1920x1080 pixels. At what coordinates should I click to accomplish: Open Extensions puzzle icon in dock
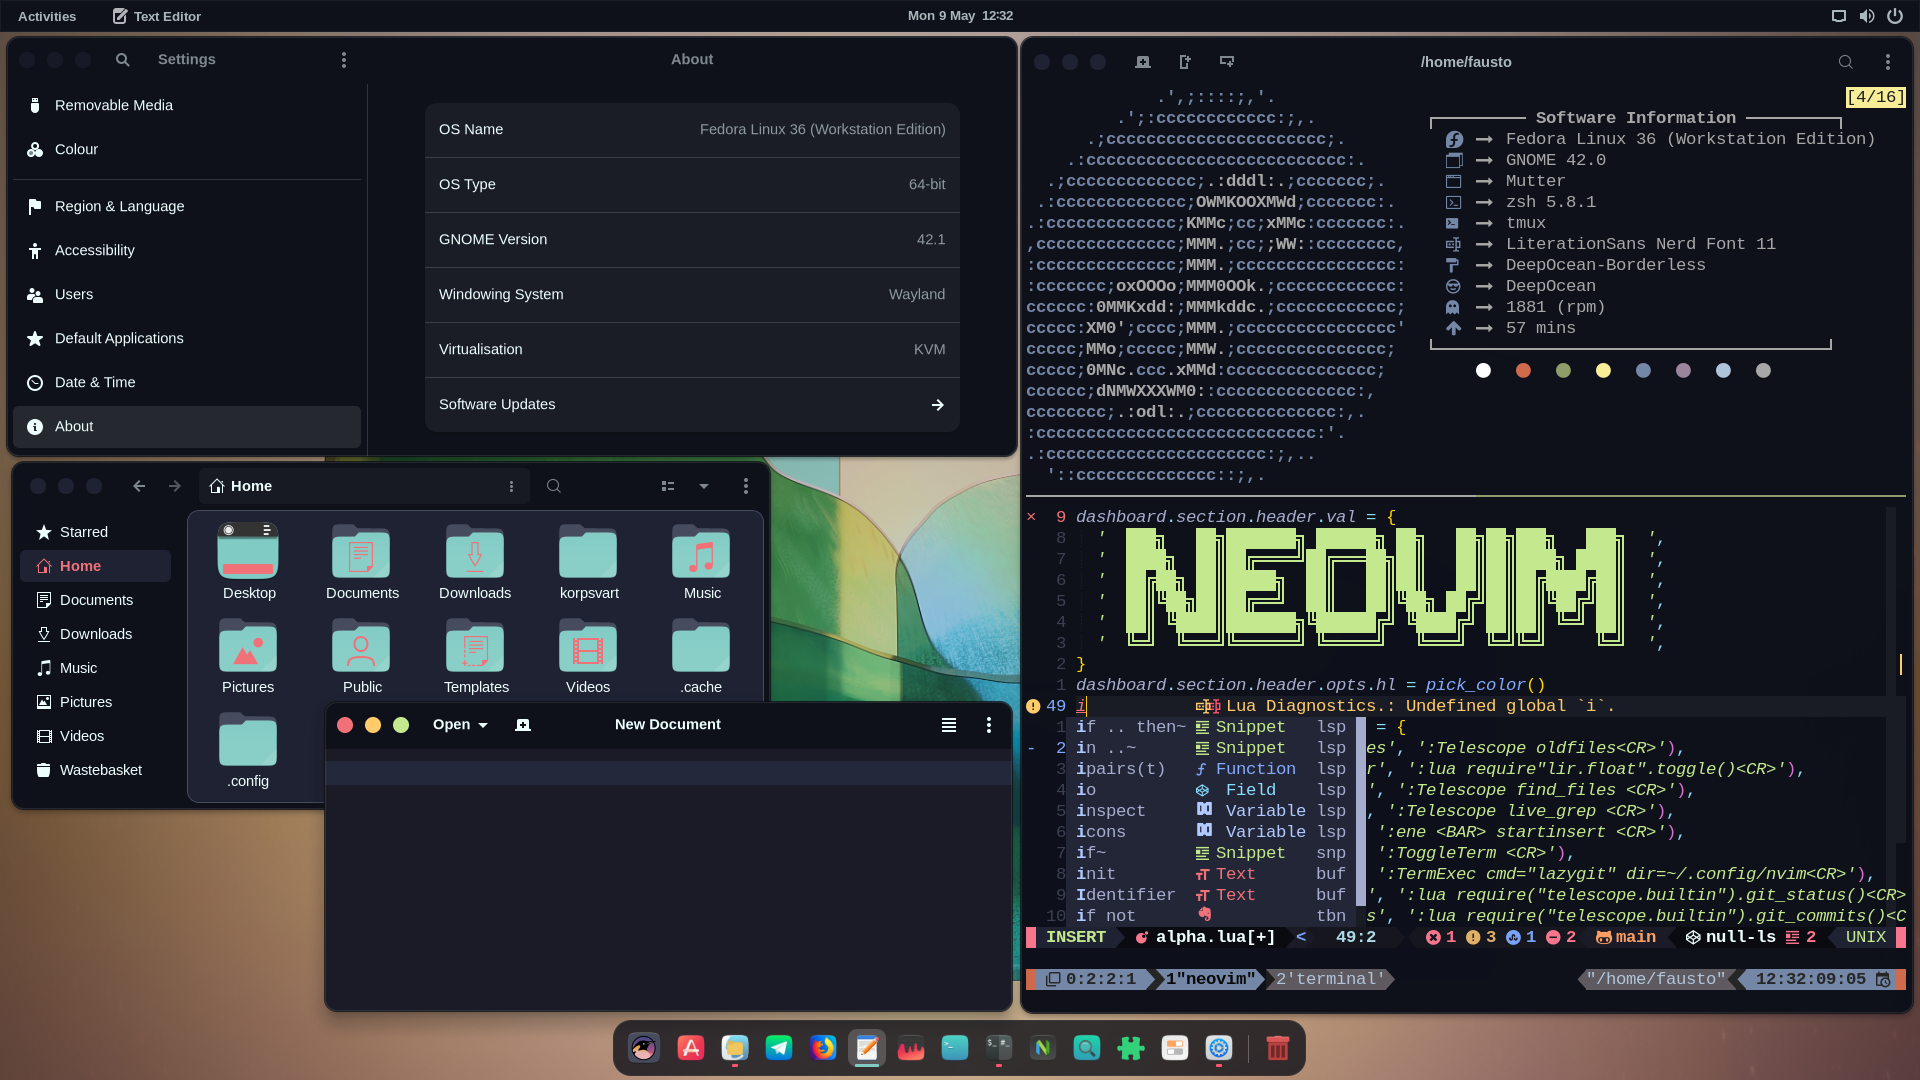pos(1131,1048)
